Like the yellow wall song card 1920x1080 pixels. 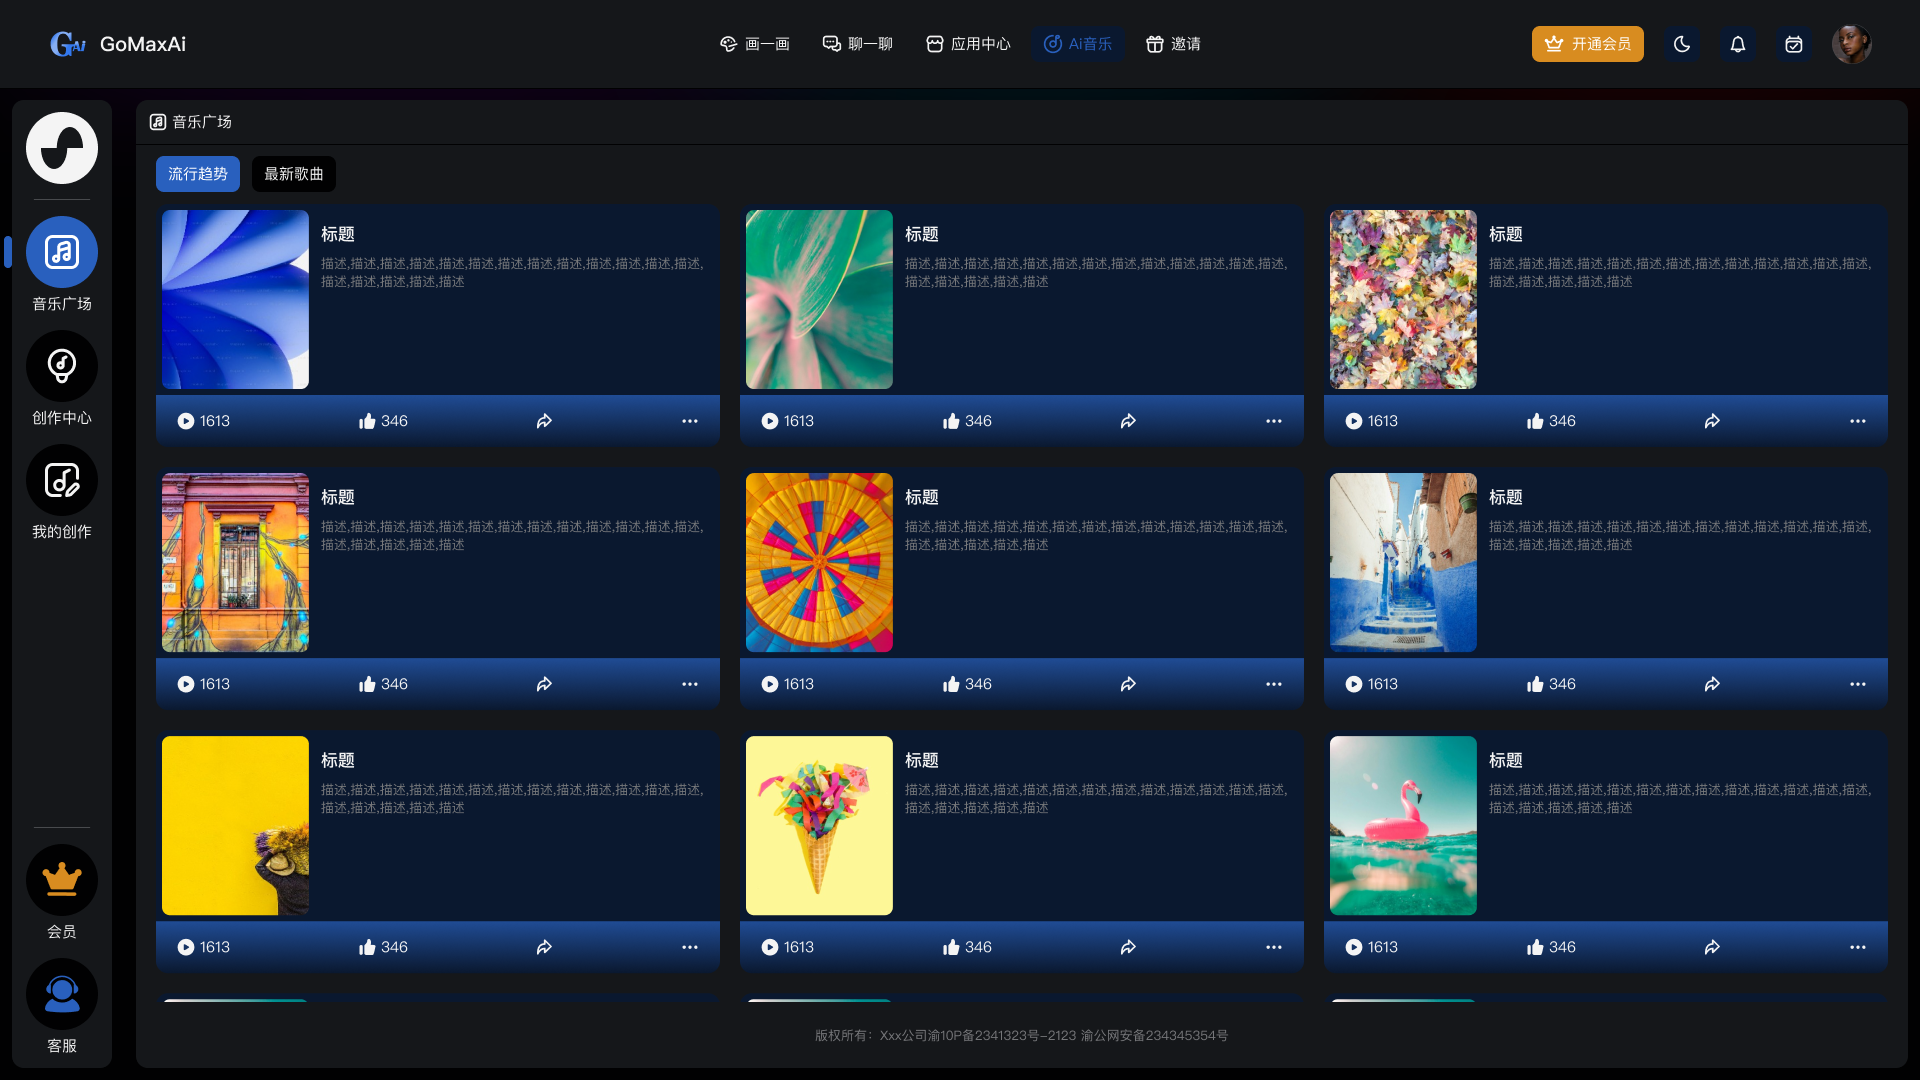coord(367,947)
